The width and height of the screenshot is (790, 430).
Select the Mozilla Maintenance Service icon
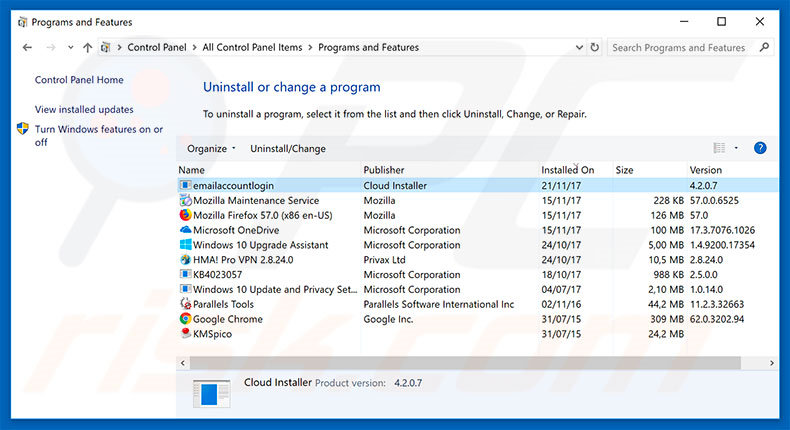[185, 200]
